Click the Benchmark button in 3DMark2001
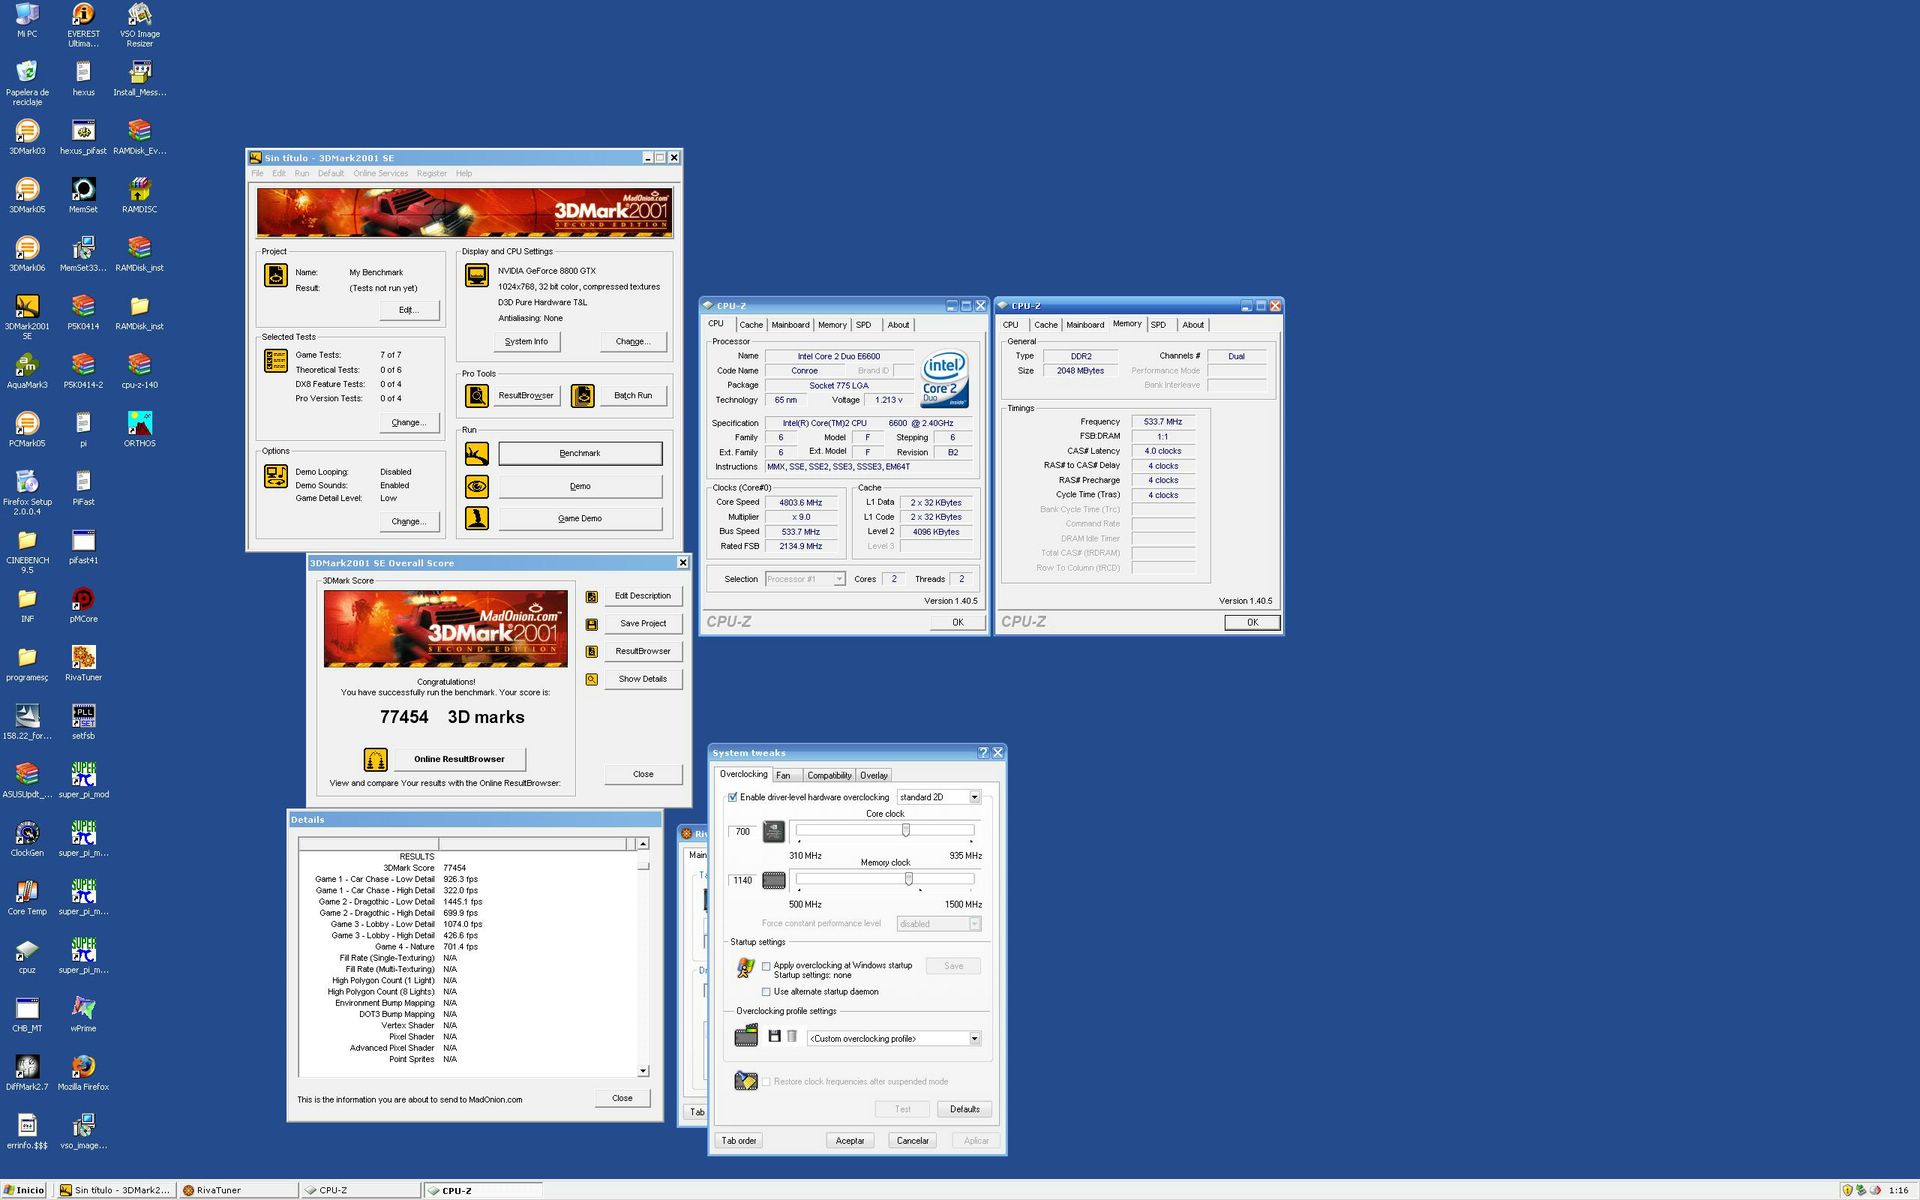 coord(580,454)
